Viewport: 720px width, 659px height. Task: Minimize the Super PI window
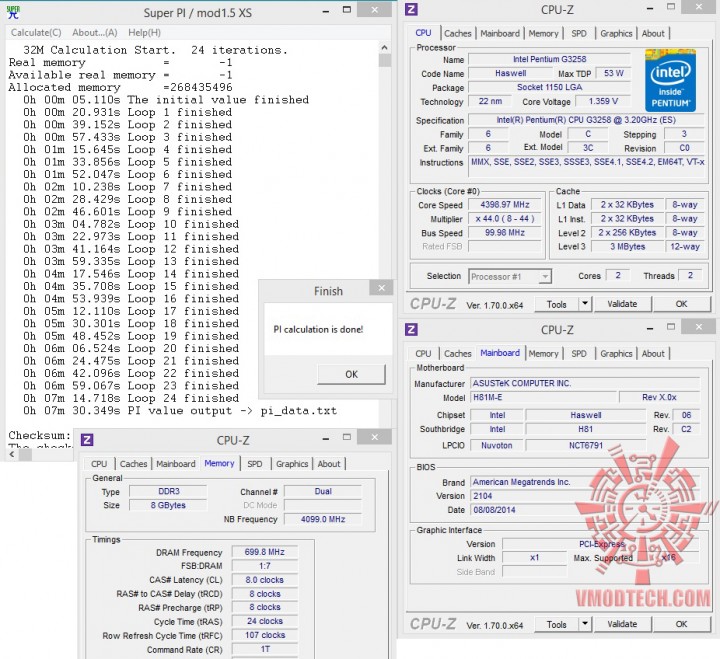pos(326,11)
